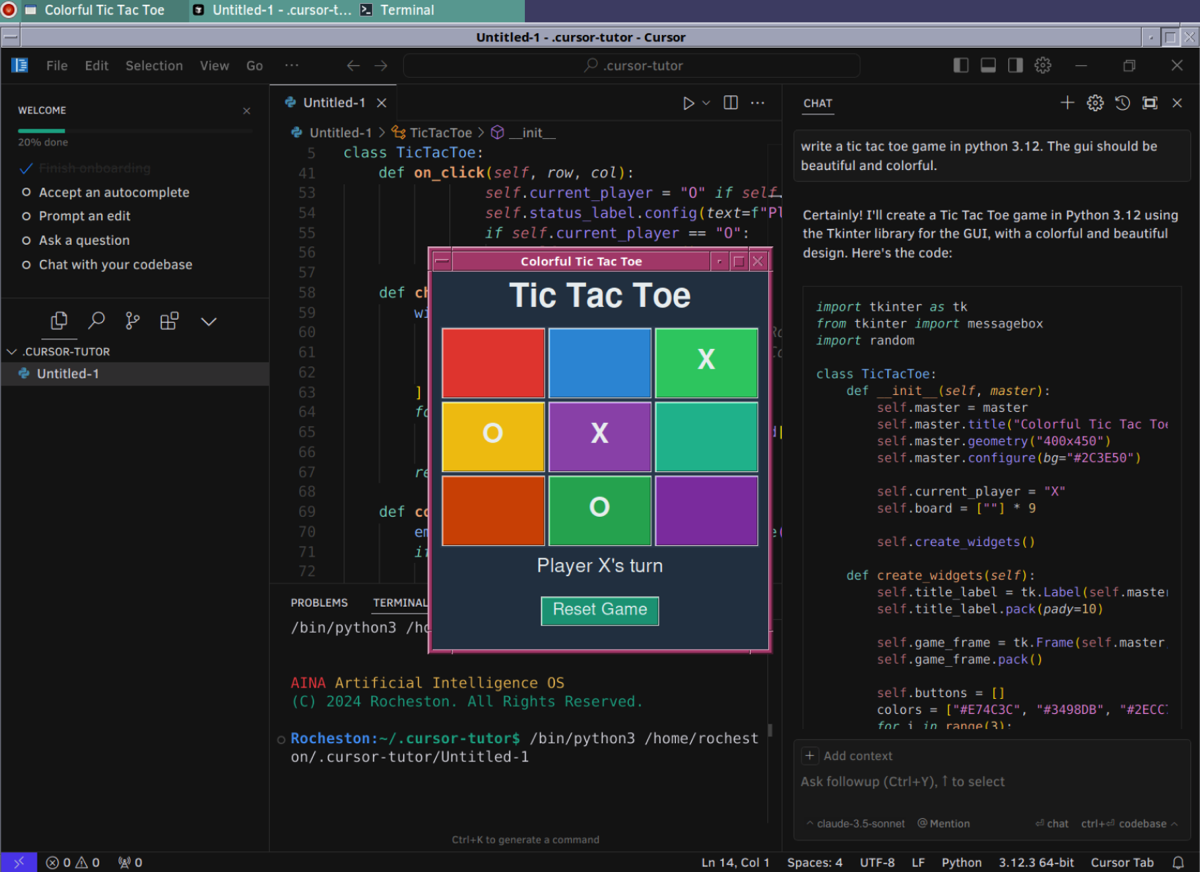Open the Search view icon in sidebar

96,321
